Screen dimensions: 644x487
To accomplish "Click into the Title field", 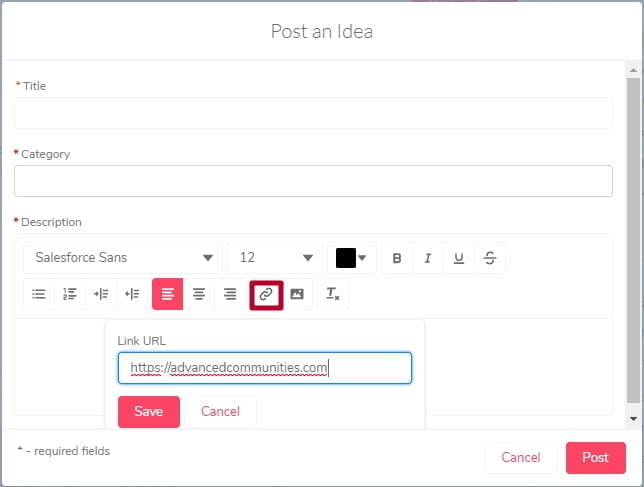I will (x=313, y=113).
